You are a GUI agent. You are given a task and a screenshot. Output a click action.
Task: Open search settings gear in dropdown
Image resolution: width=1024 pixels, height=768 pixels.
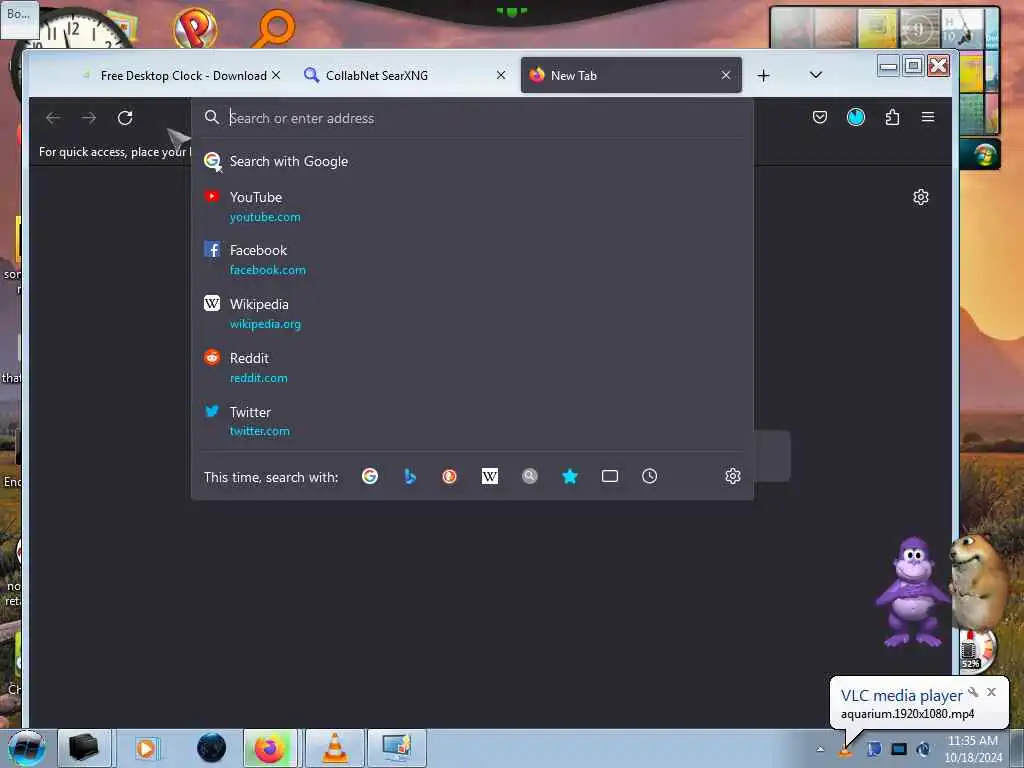[733, 475]
